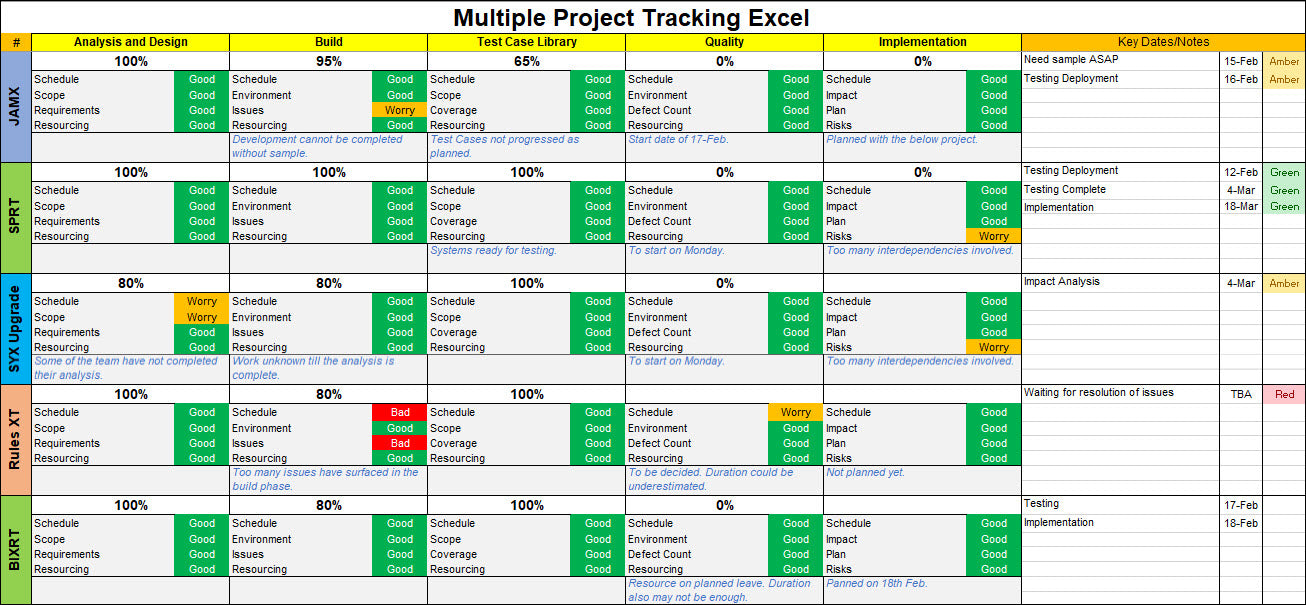Screen dimensions: 1306x605
Task: Click the Analysis and Design column header
Action: pyautogui.click(x=130, y=42)
